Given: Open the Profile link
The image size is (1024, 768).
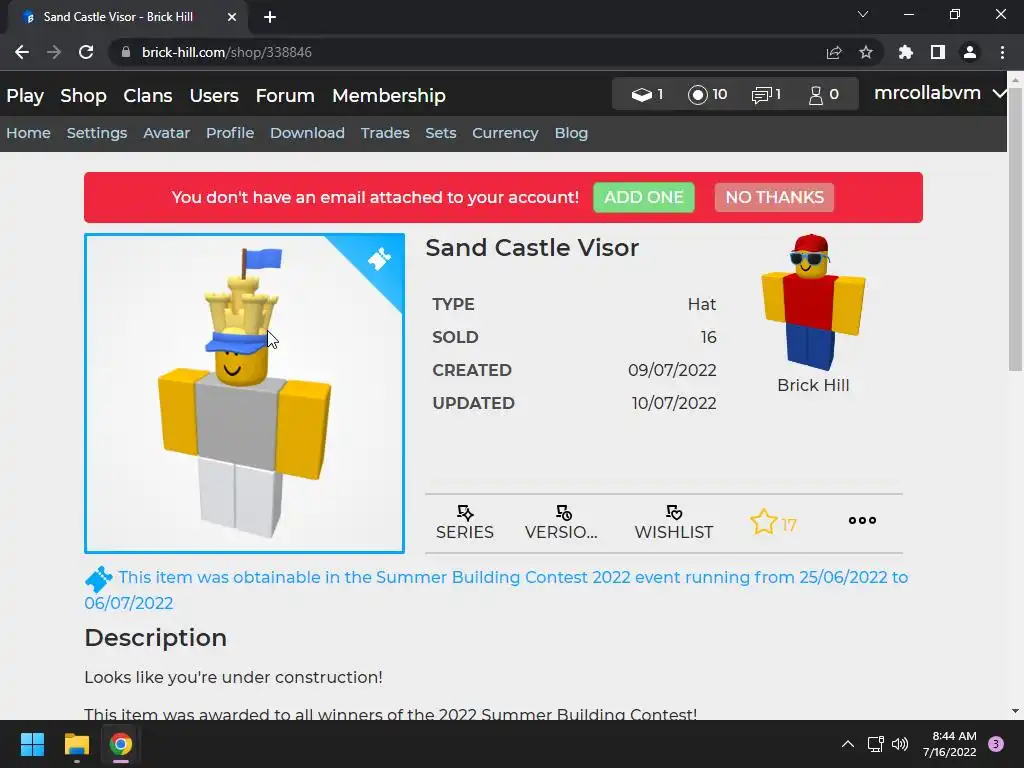Looking at the screenshot, I should (x=230, y=133).
